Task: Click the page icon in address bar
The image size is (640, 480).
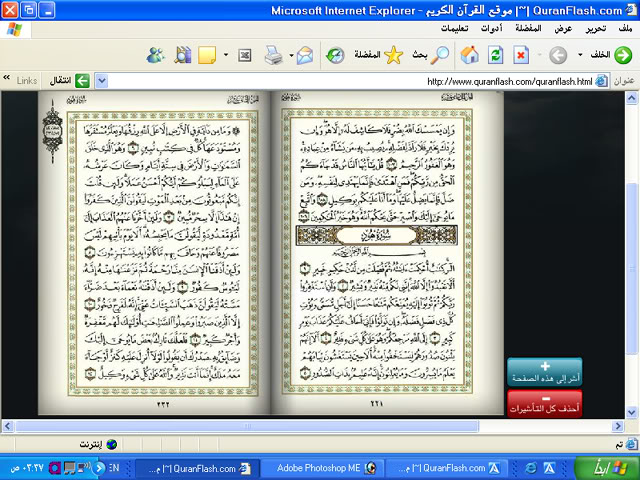Action: (x=602, y=81)
